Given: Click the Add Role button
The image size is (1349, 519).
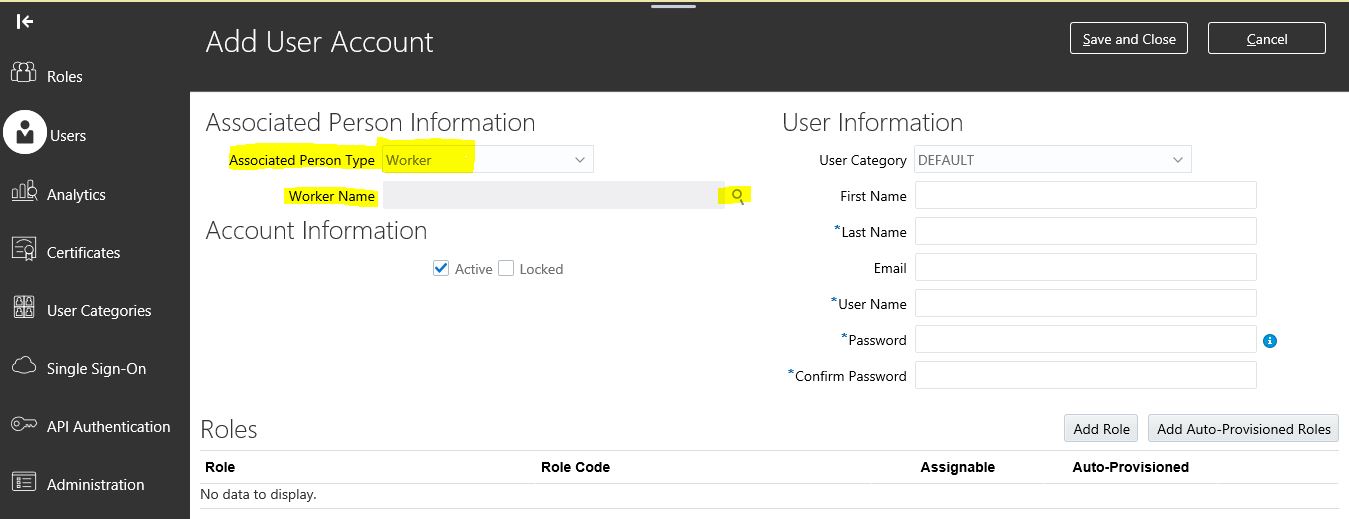Looking at the screenshot, I should [1101, 428].
